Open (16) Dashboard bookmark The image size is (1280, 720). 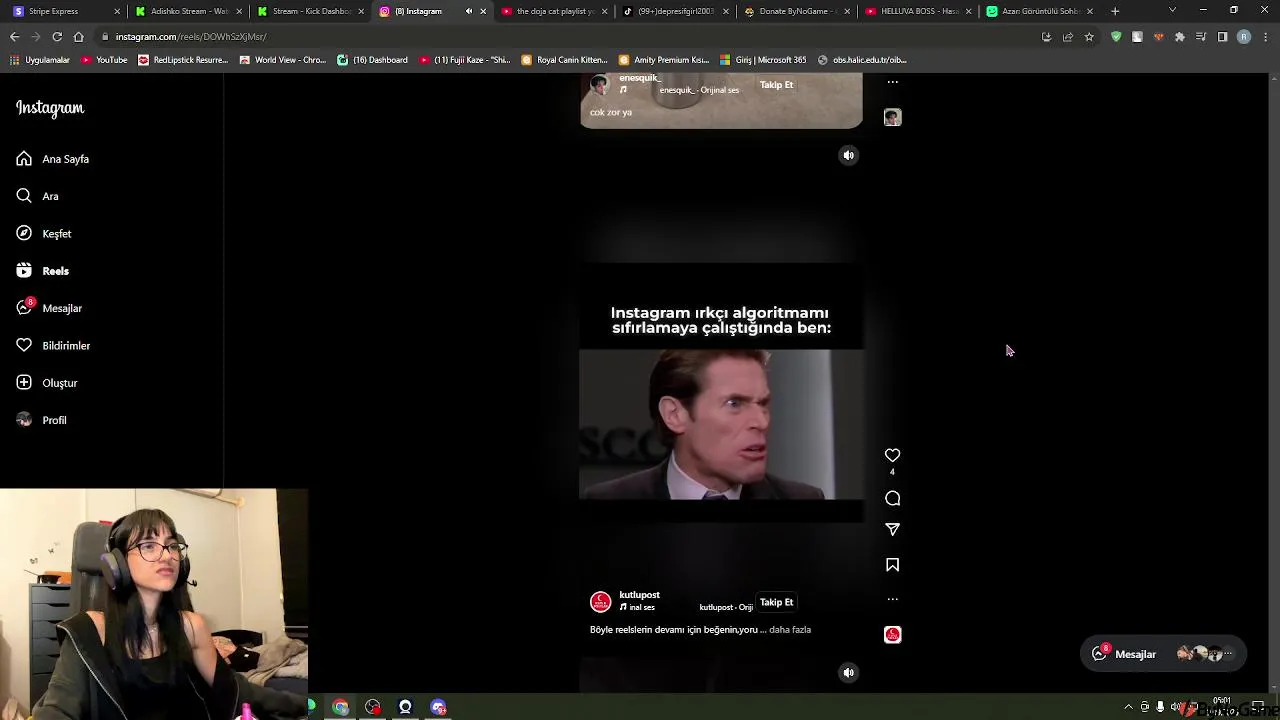point(372,60)
